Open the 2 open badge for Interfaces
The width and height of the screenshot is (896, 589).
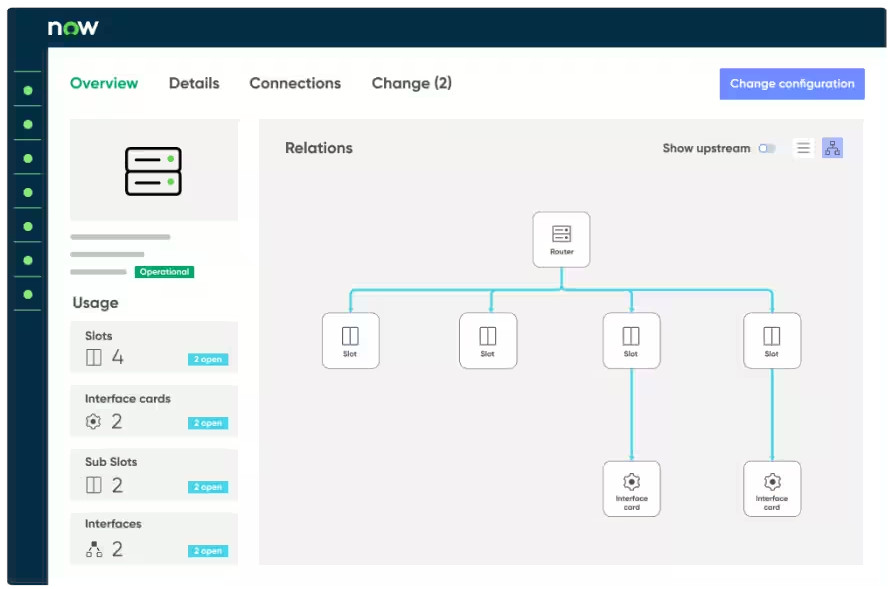pos(208,551)
